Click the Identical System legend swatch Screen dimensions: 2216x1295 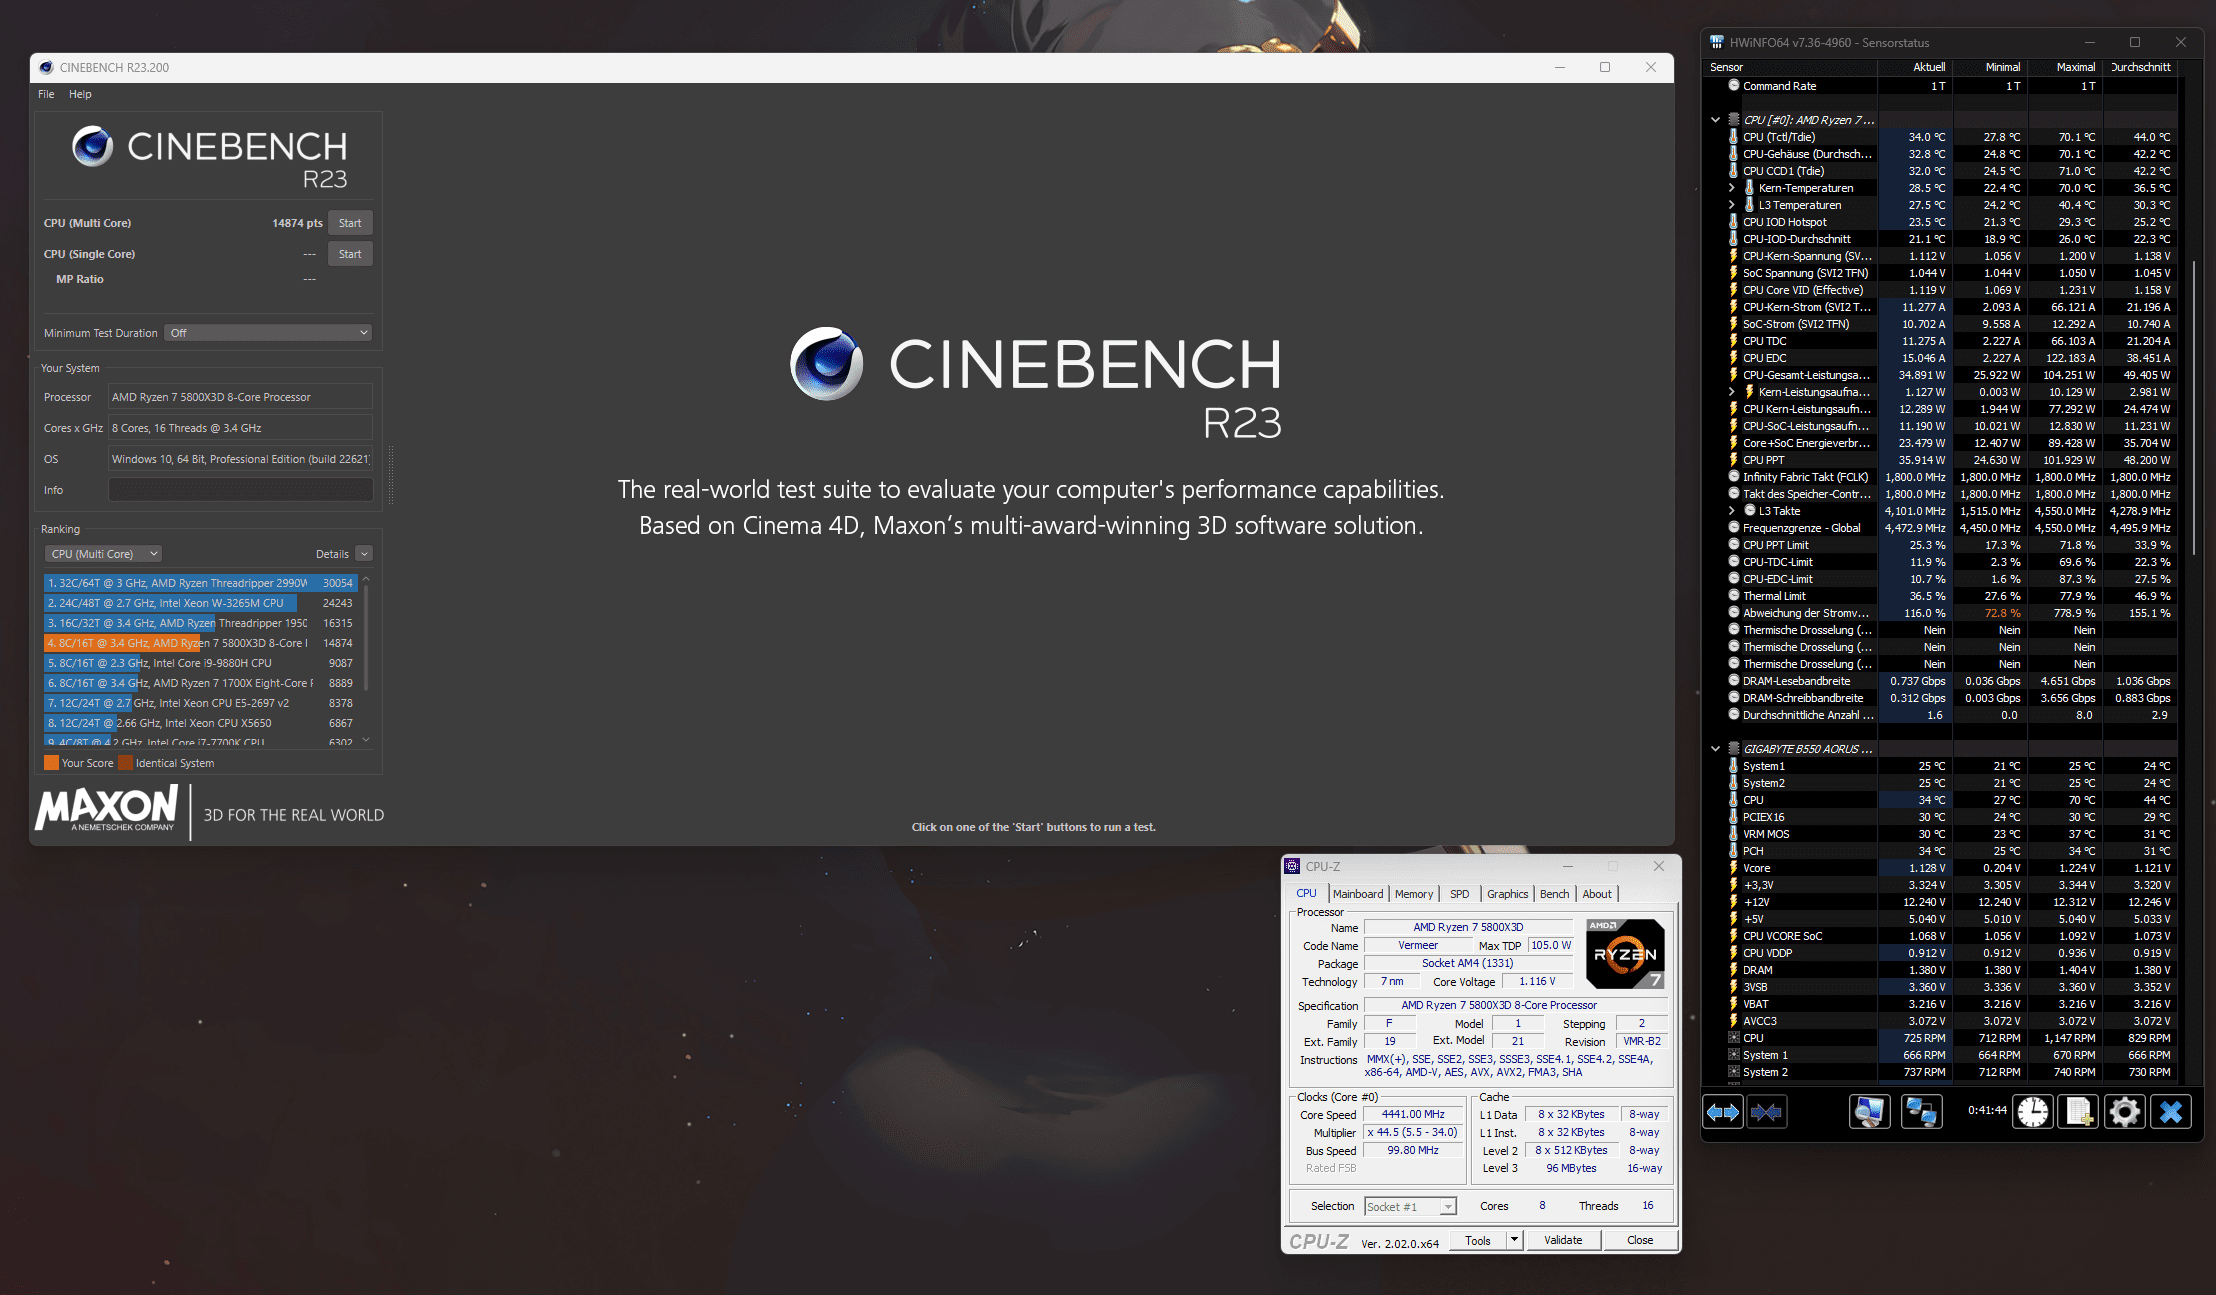pos(125,763)
